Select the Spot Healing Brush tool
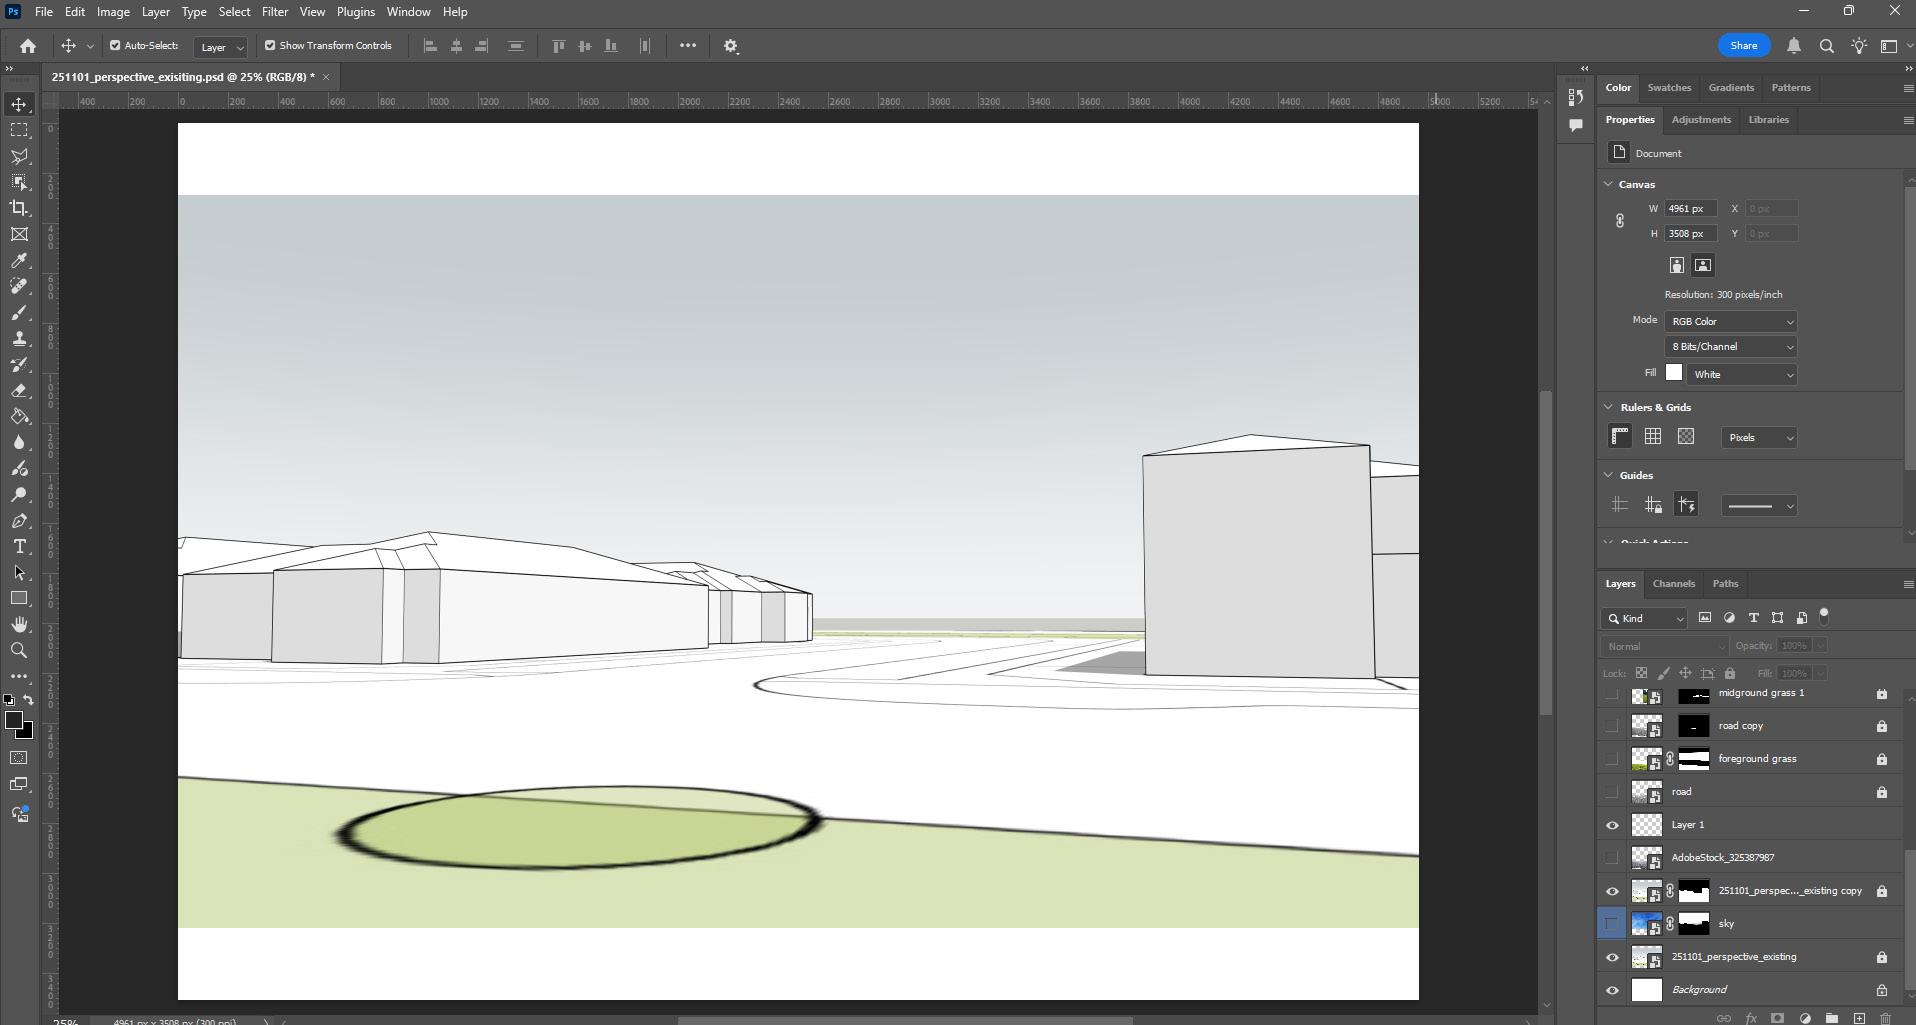The image size is (1916, 1025). coord(19,286)
